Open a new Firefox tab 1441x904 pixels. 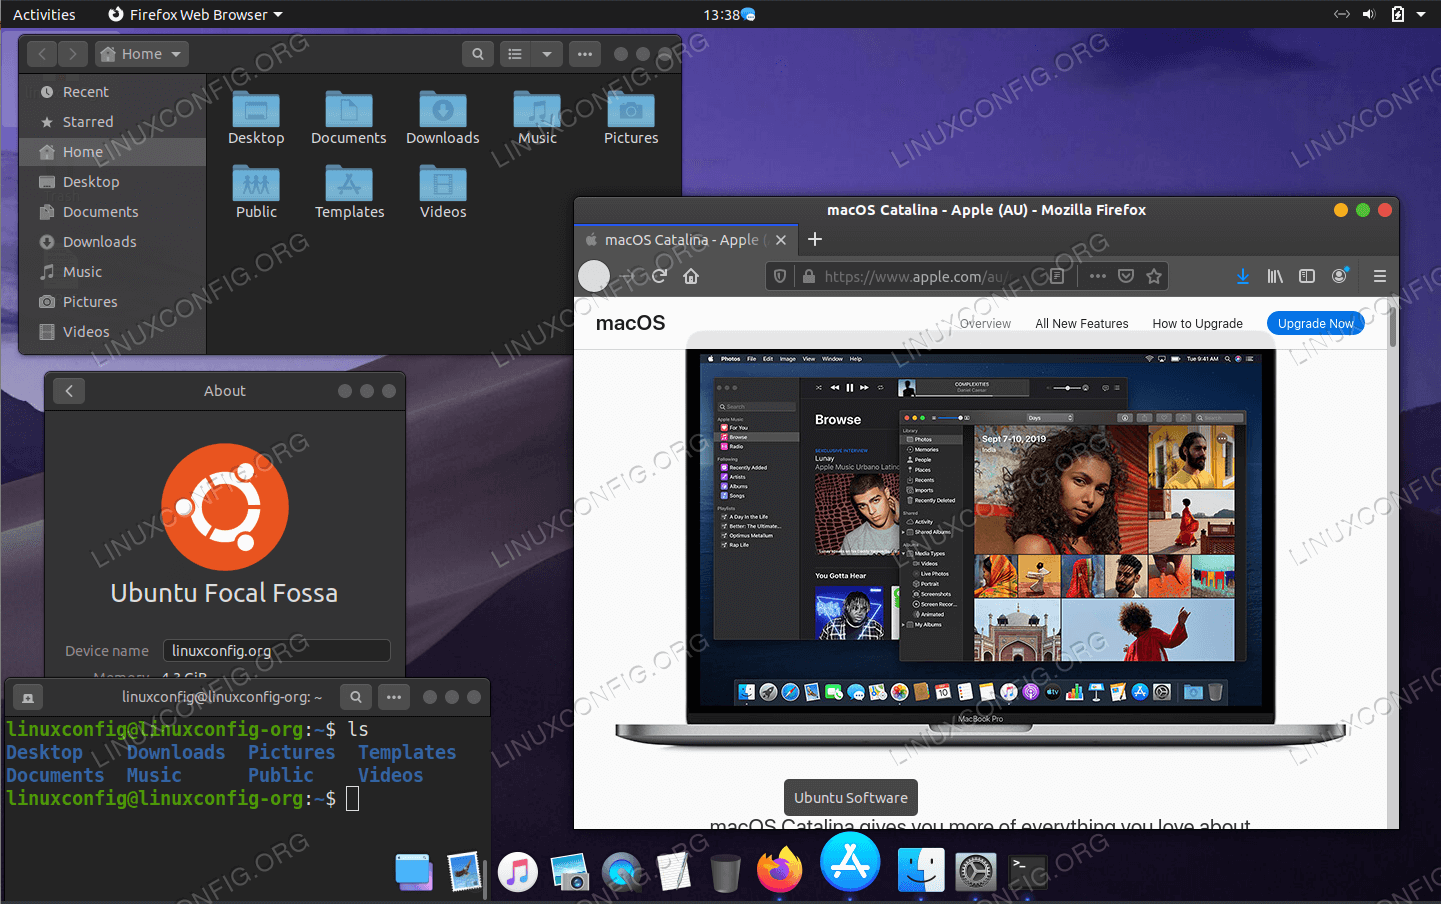(x=815, y=239)
